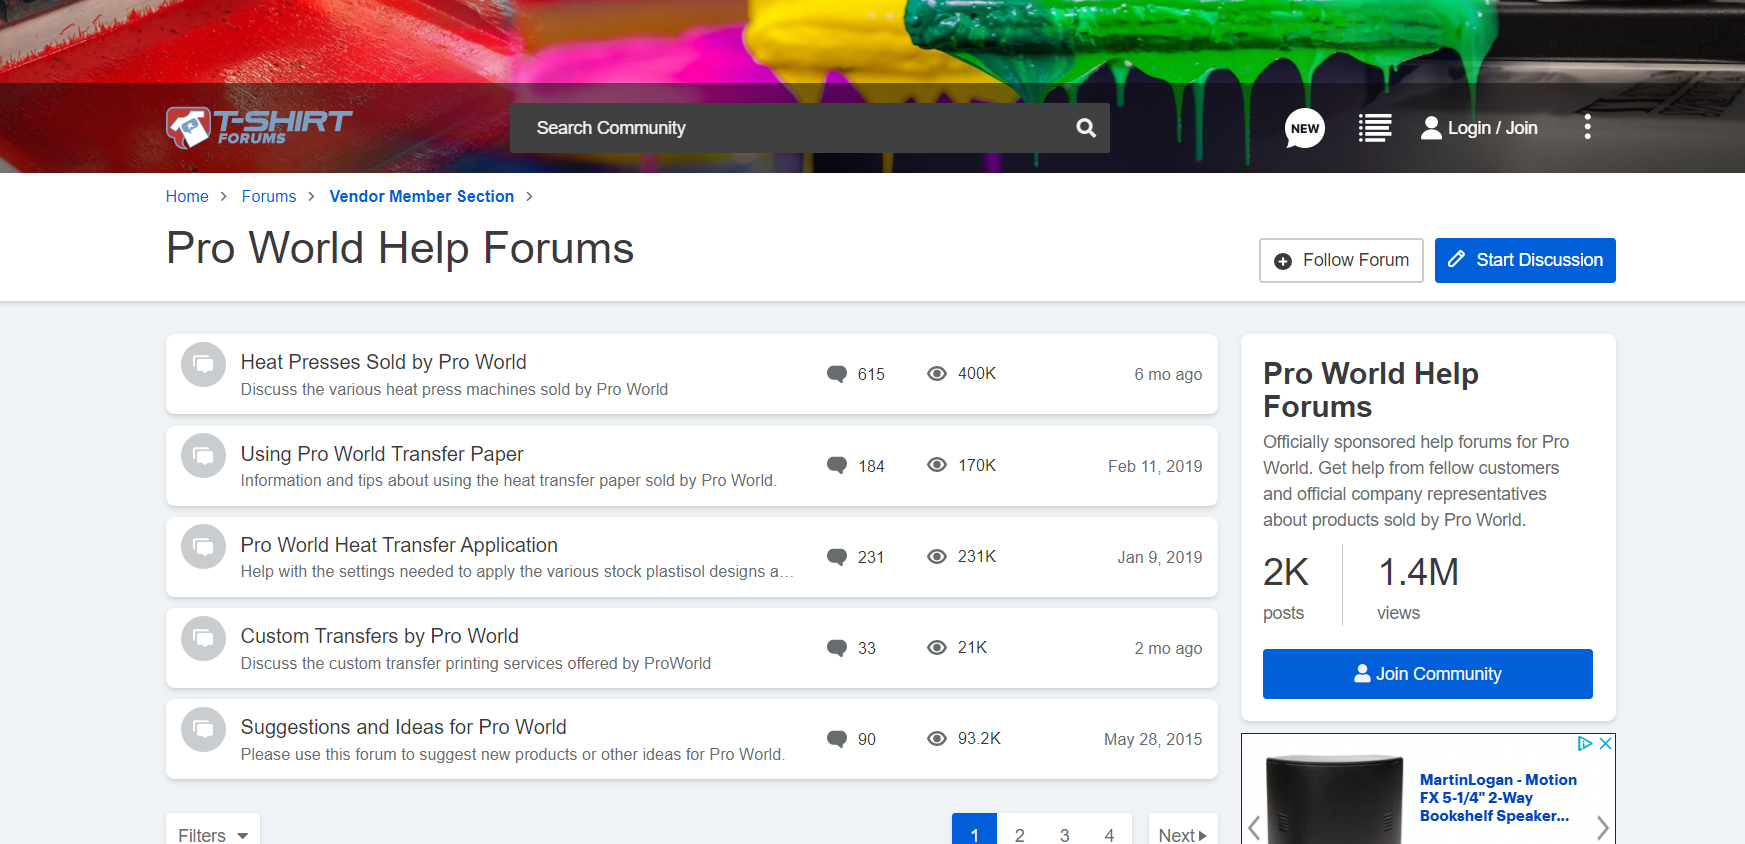Click the comment bubble icon next to 90
This screenshot has height=844, width=1745.
837,739
